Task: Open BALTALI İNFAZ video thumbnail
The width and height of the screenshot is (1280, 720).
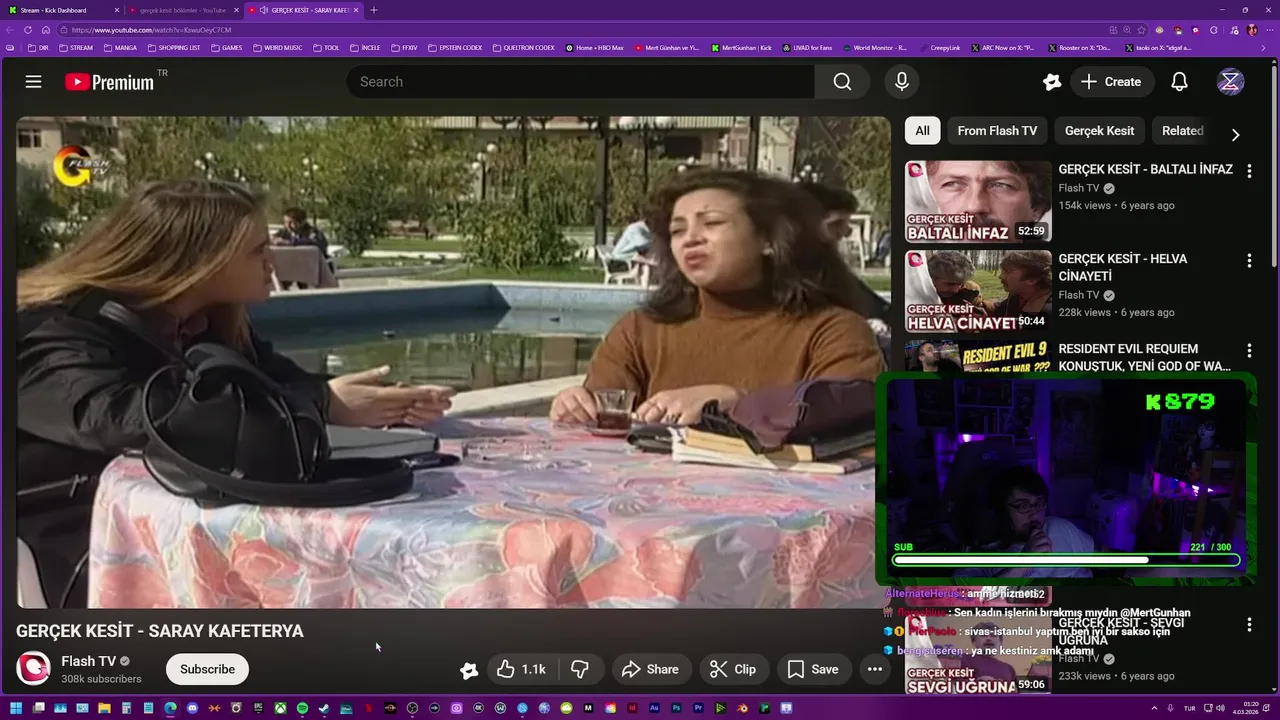Action: coord(978,202)
